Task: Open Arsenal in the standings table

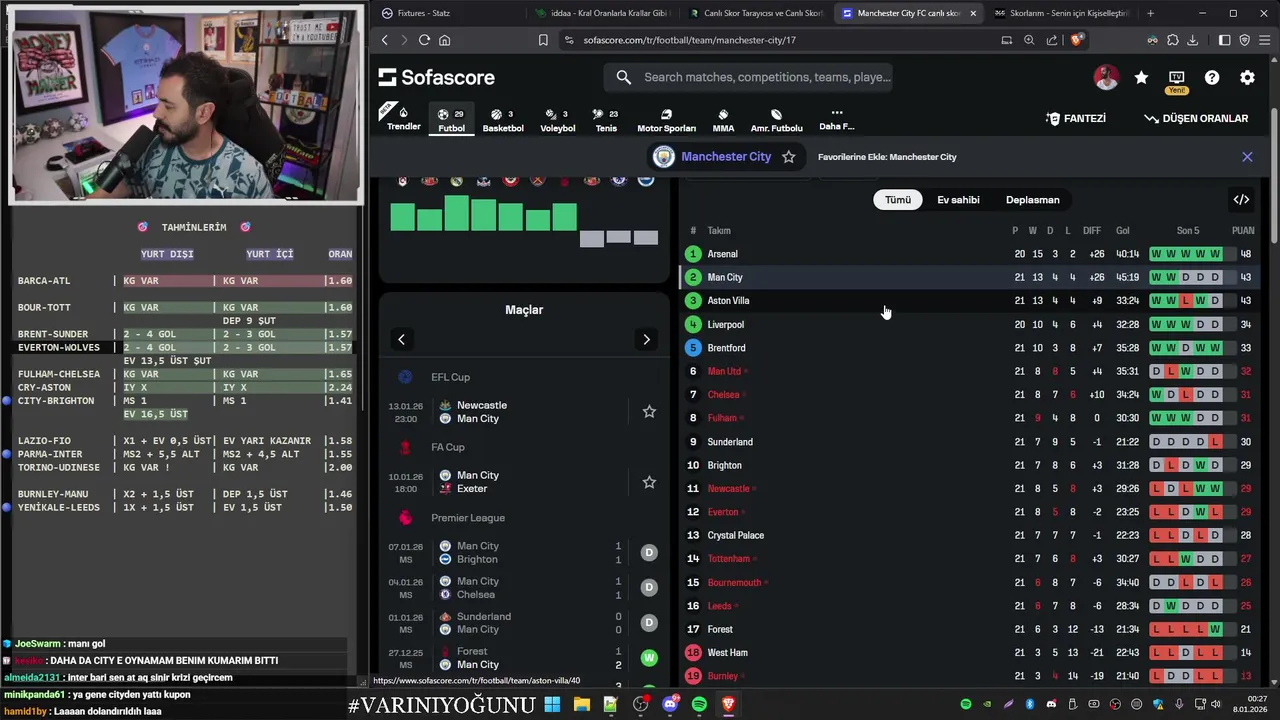Action: coord(968,254)
